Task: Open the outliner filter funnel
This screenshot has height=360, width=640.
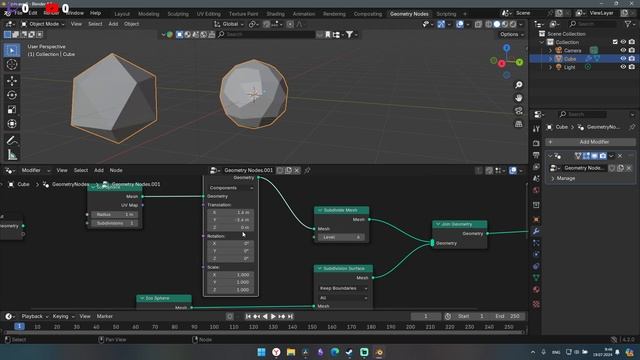Action: point(628,24)
